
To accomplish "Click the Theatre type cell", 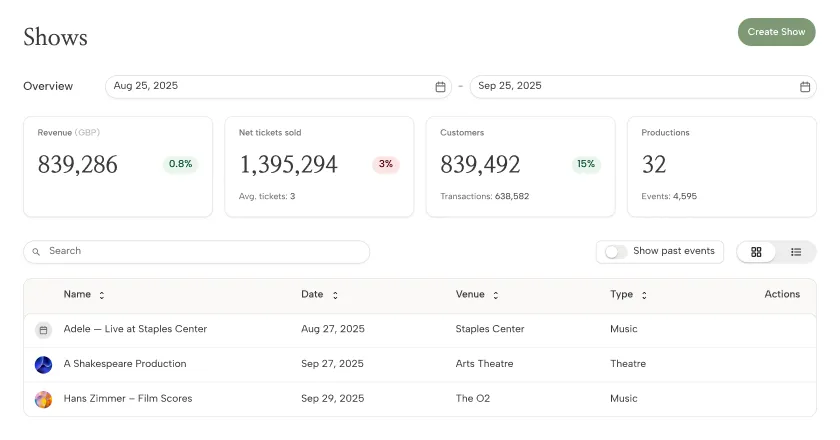I will click(x=628, y=364).
